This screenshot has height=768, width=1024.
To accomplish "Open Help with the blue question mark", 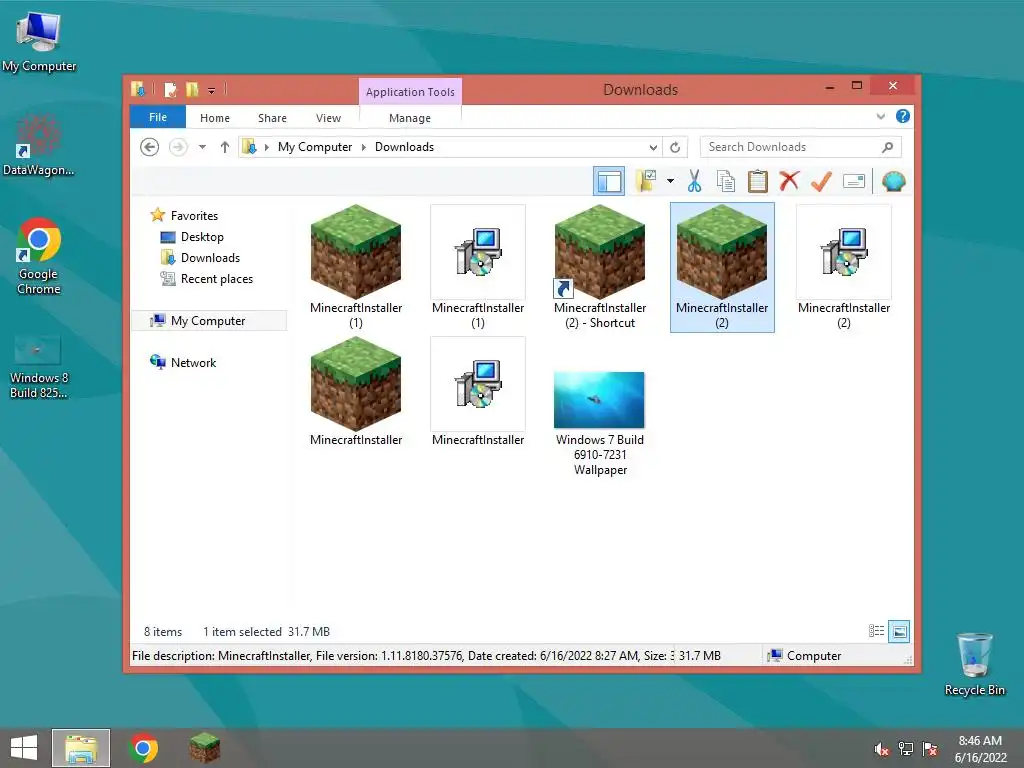I will (x=903, y=116).
